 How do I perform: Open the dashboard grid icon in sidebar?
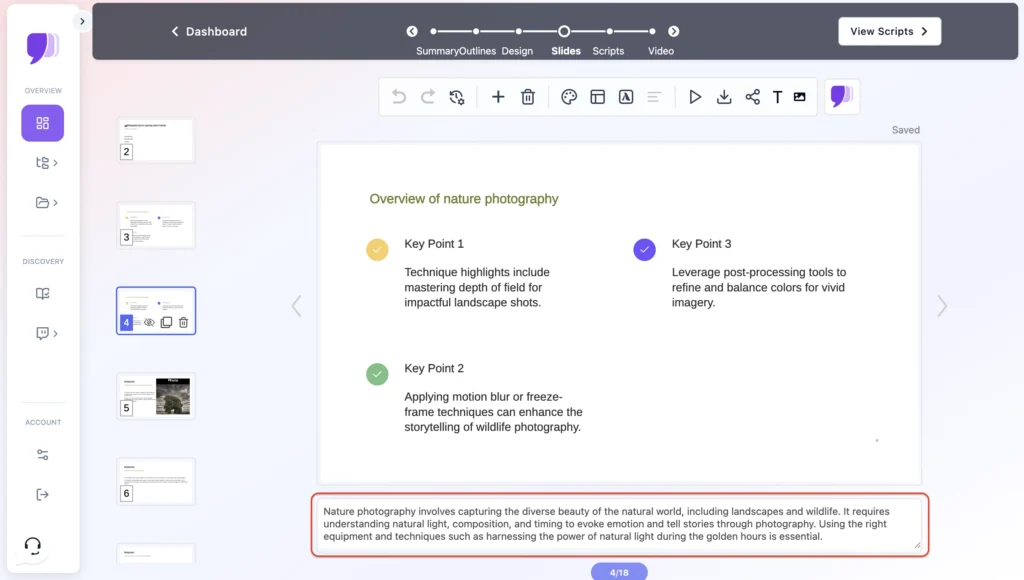(42, 123)
